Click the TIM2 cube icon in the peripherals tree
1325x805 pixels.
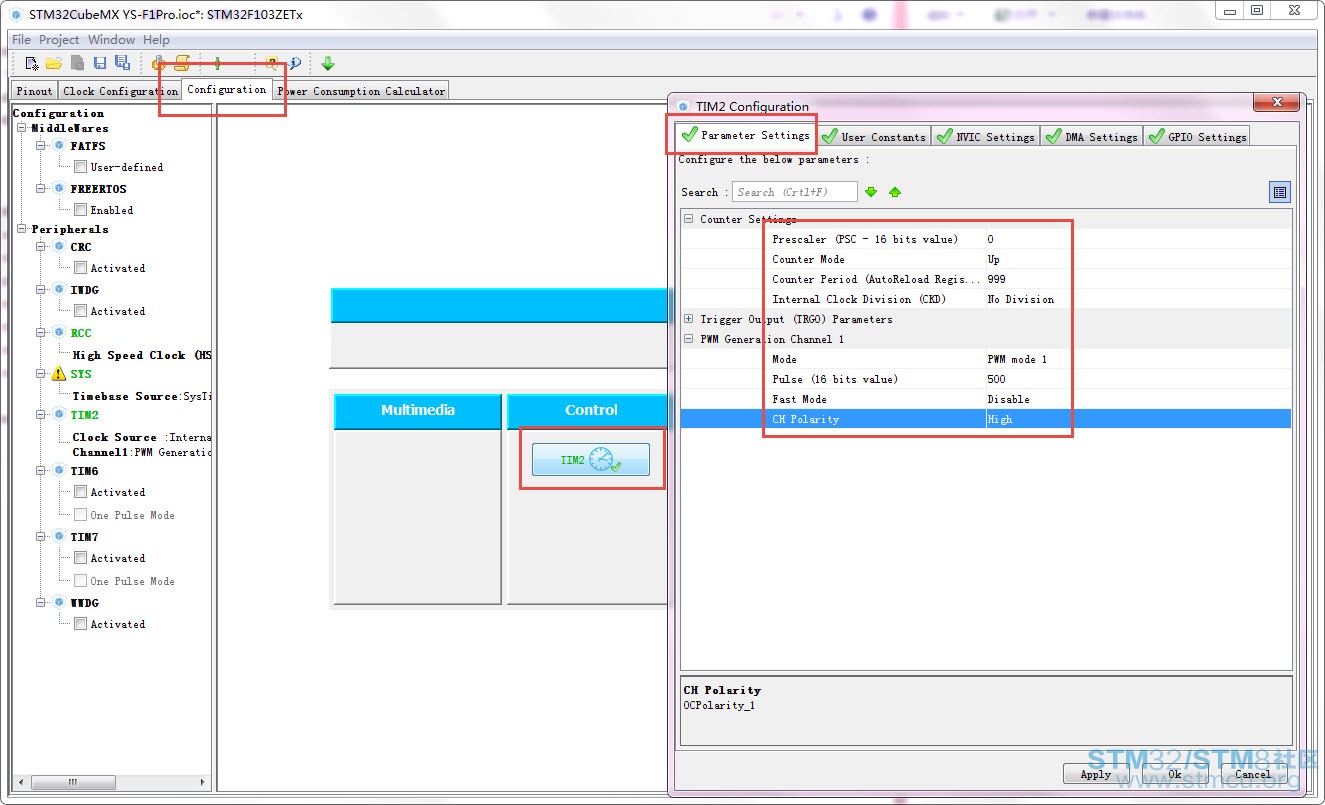59,415
